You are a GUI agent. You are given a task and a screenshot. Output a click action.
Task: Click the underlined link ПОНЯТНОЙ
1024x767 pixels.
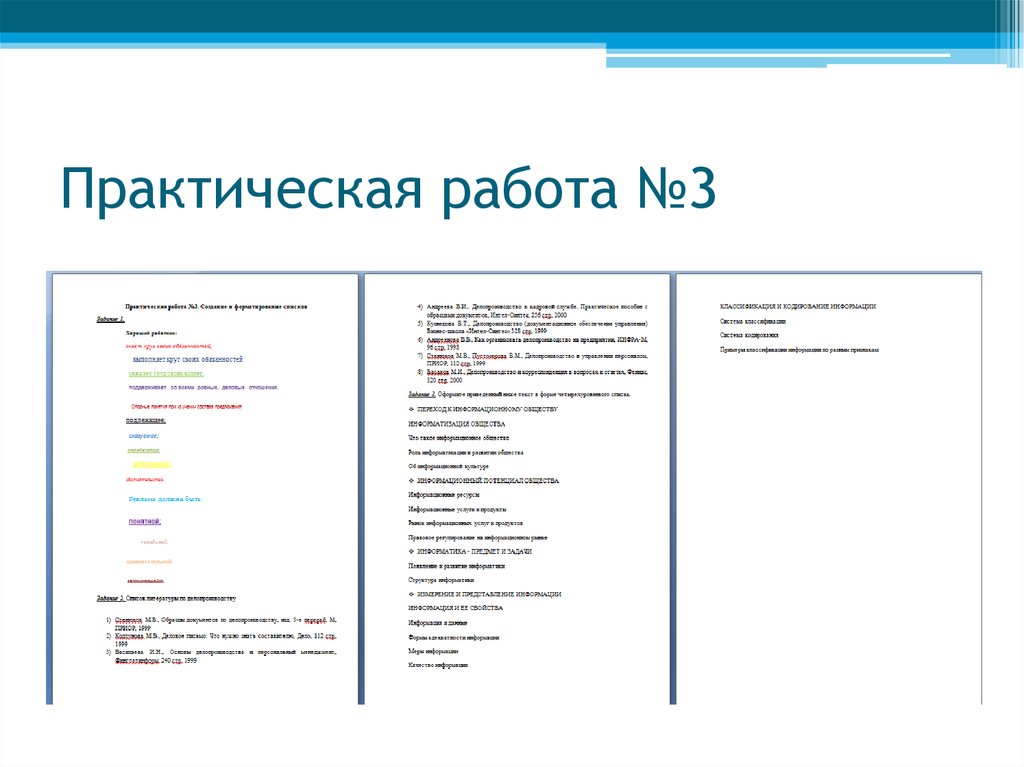click(x=144, y=521)
